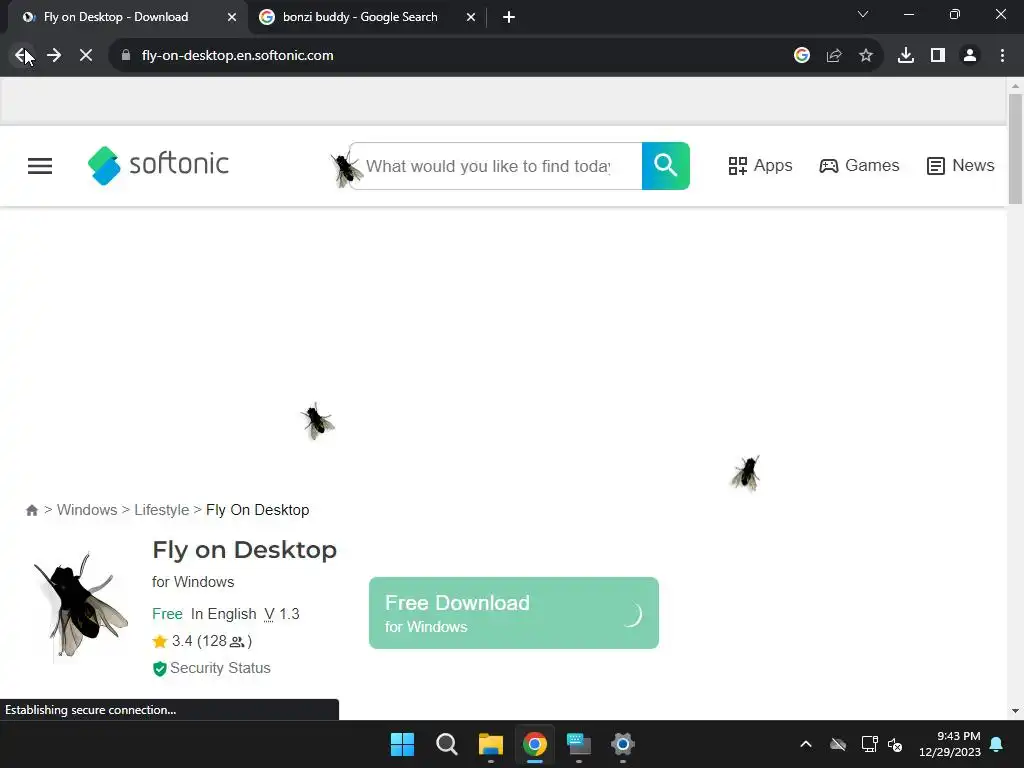Click the Softonic search magnifier button
The image size is (1024, 768).
coord(665,166)
